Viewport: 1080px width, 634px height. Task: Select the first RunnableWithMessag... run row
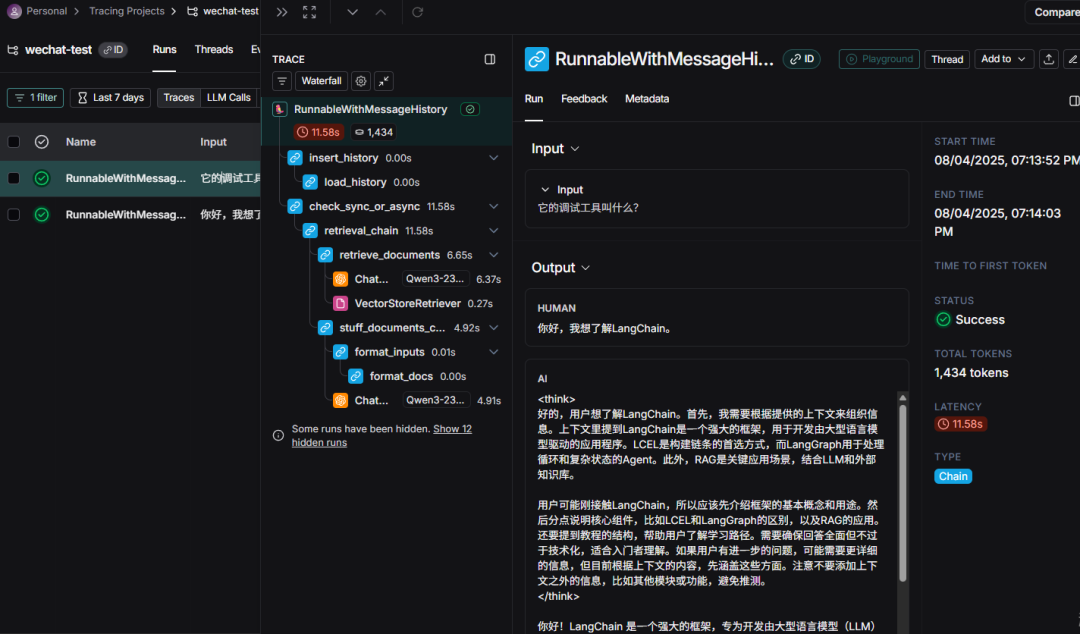pyautogui.click(x=130, y=178)
